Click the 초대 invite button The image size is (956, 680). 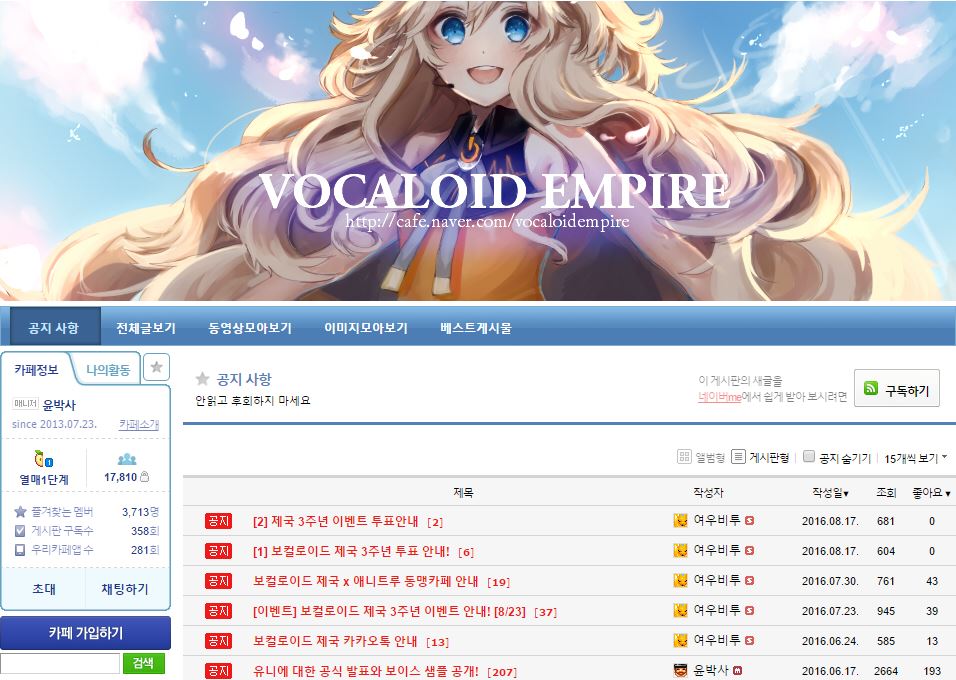click(44, 589)
